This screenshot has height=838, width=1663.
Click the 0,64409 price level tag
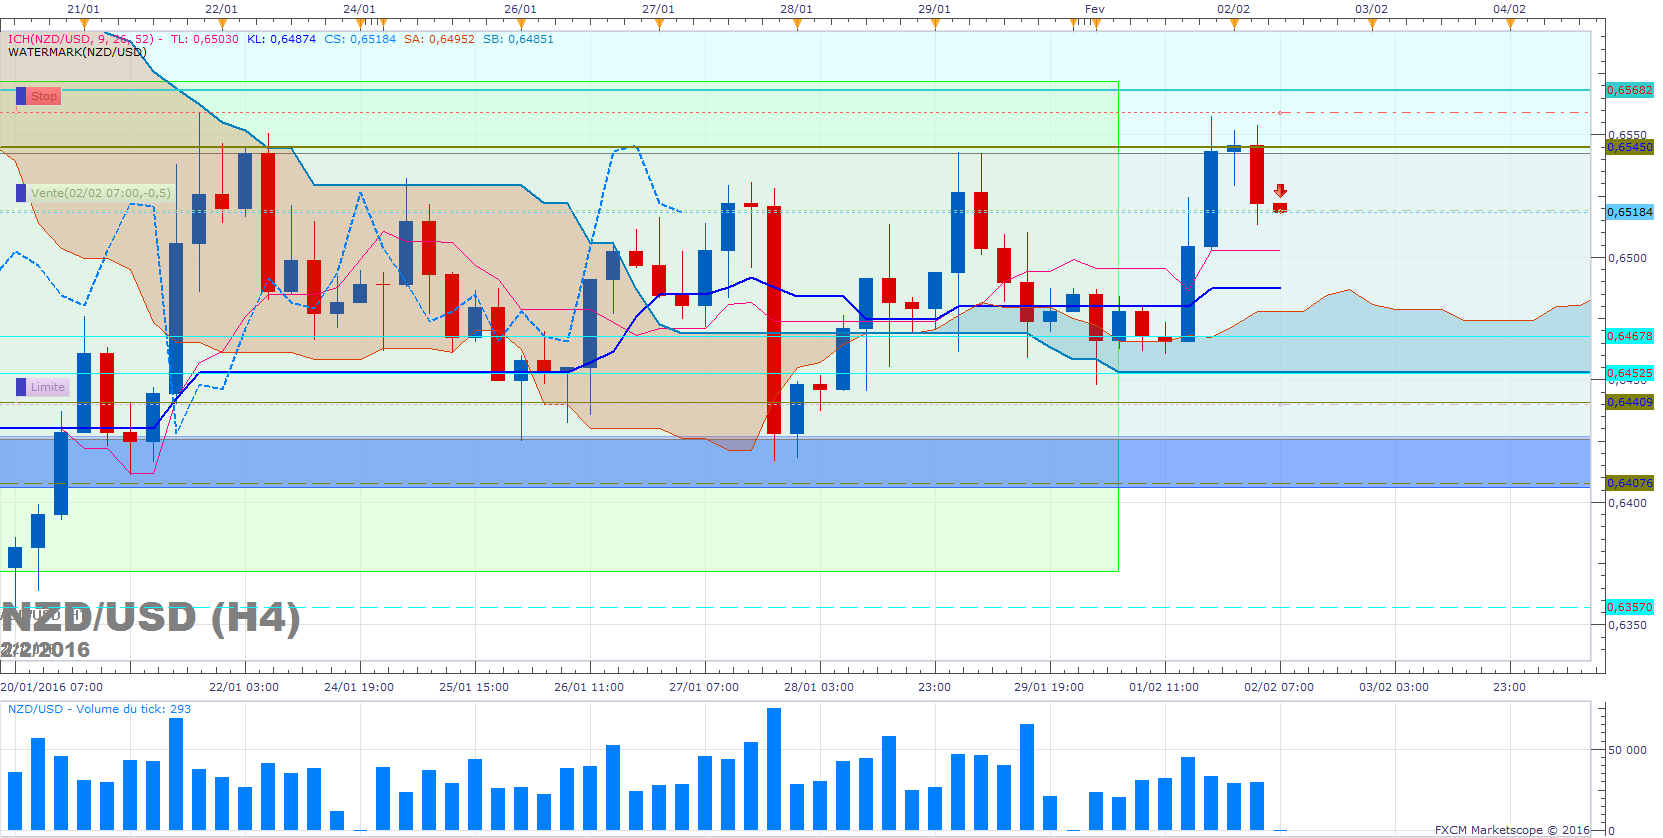pos(1630,402)
